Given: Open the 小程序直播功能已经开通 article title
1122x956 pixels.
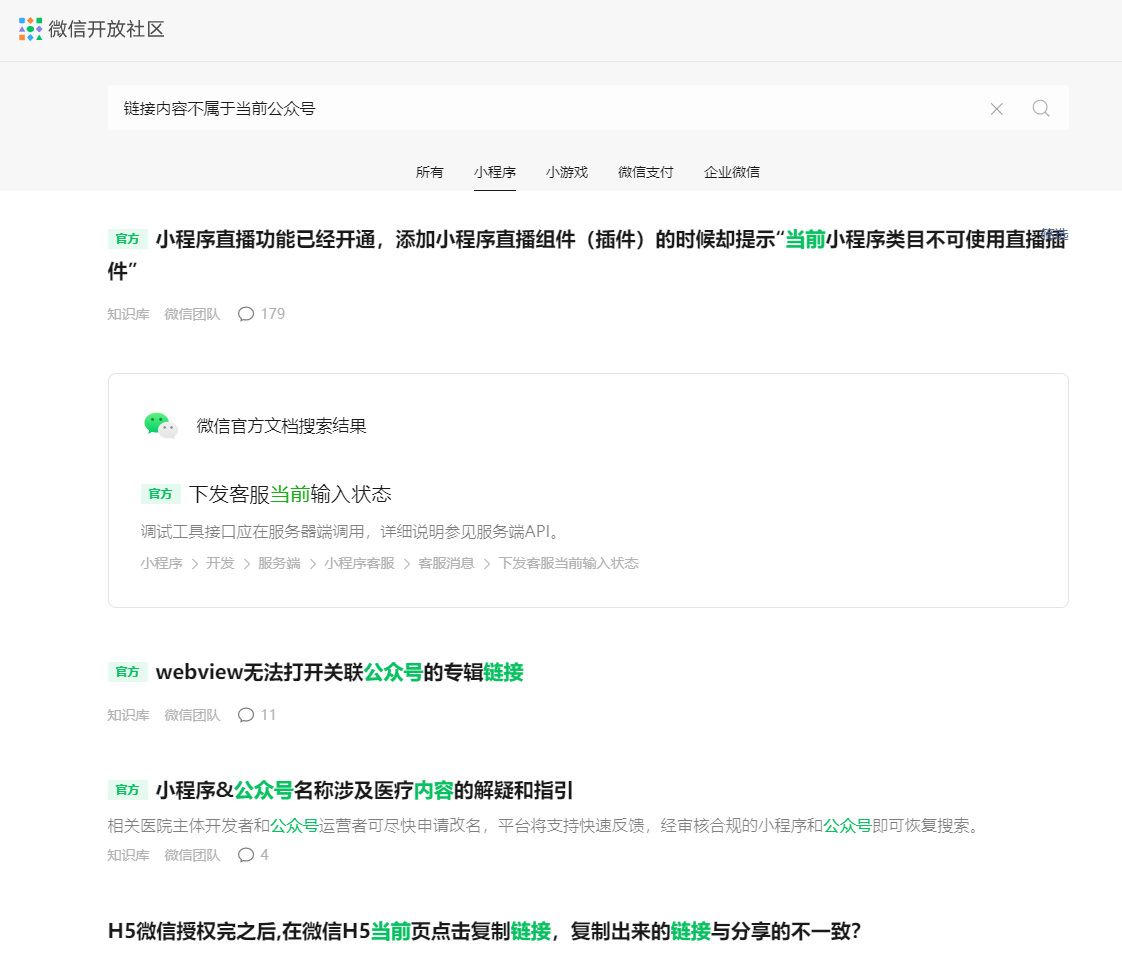Looking at the screenshot, I should click(x=587, y=255).
